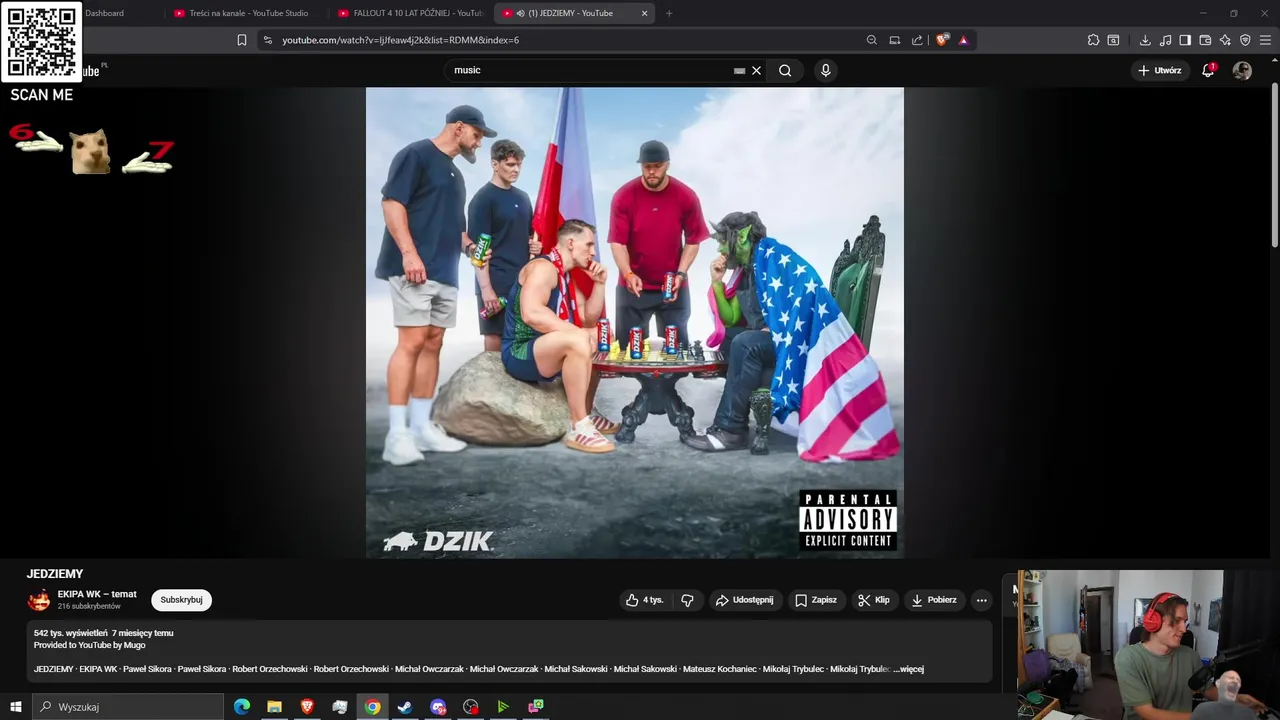Image resolution: width=1280 pixels, height=720 pixels.
Task: Toggle the browser sidebar panel
Action: pyautogui.click(x=1185, y=40)
